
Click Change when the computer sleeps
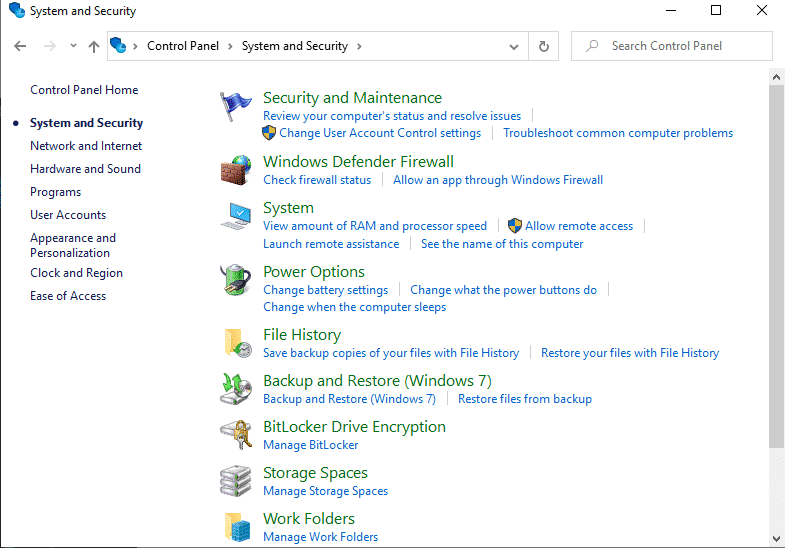pyautogui.click(x=354, y=307)
